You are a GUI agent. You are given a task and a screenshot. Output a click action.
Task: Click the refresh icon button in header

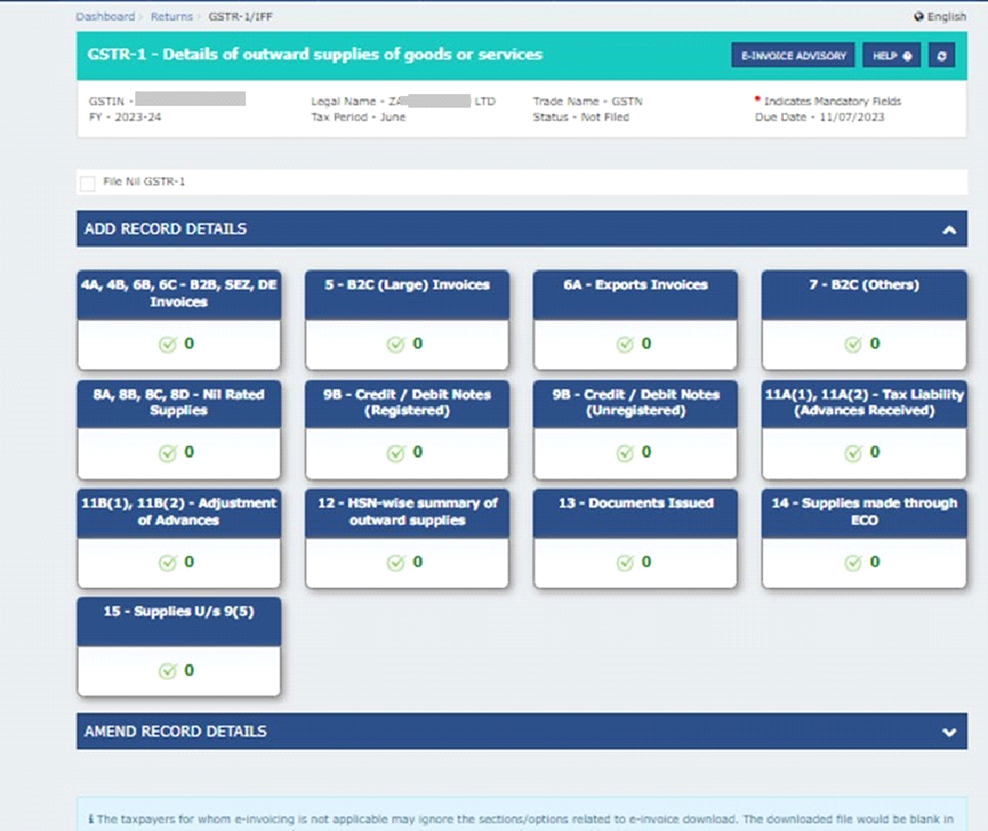click(x=941, y=56)
